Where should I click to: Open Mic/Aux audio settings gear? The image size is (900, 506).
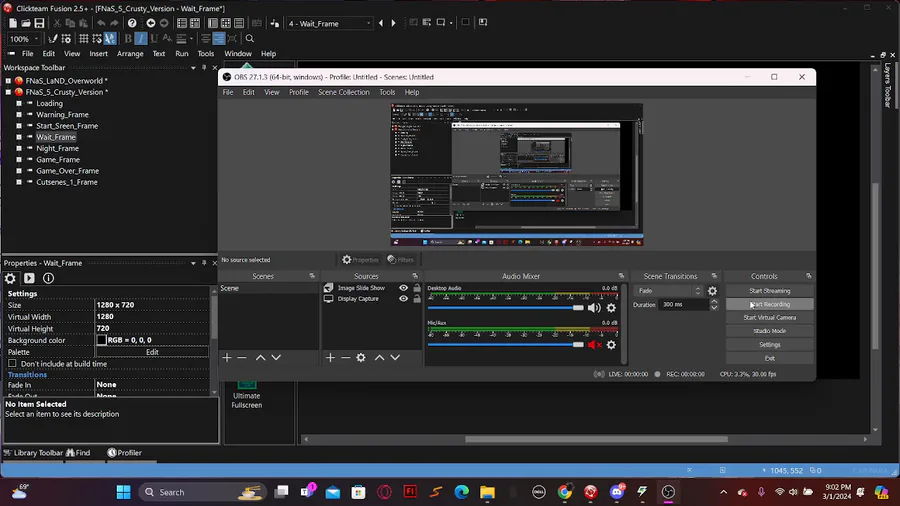[x=611, y=345]
